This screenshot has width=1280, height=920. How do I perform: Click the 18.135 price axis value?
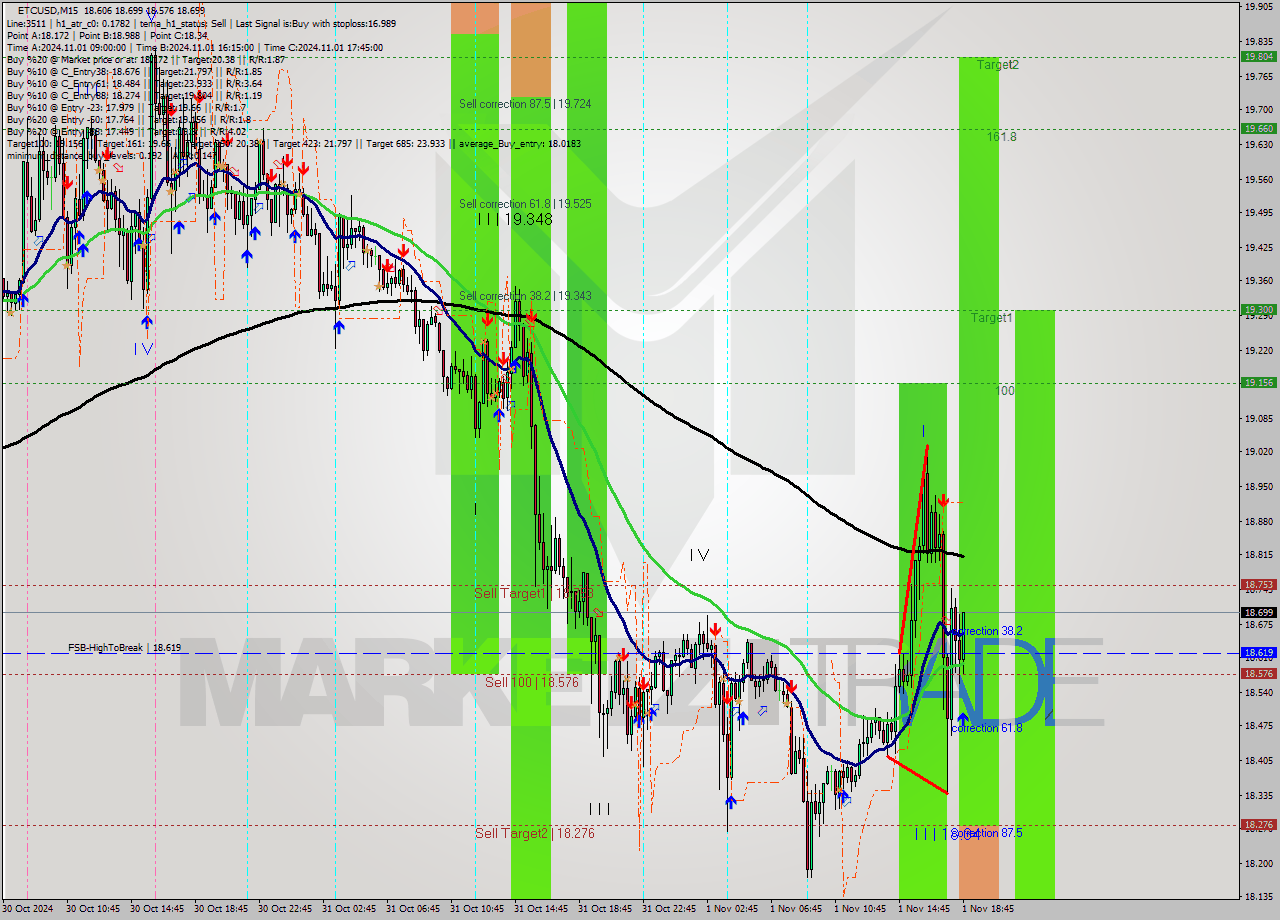click(x=1258, y=897)
